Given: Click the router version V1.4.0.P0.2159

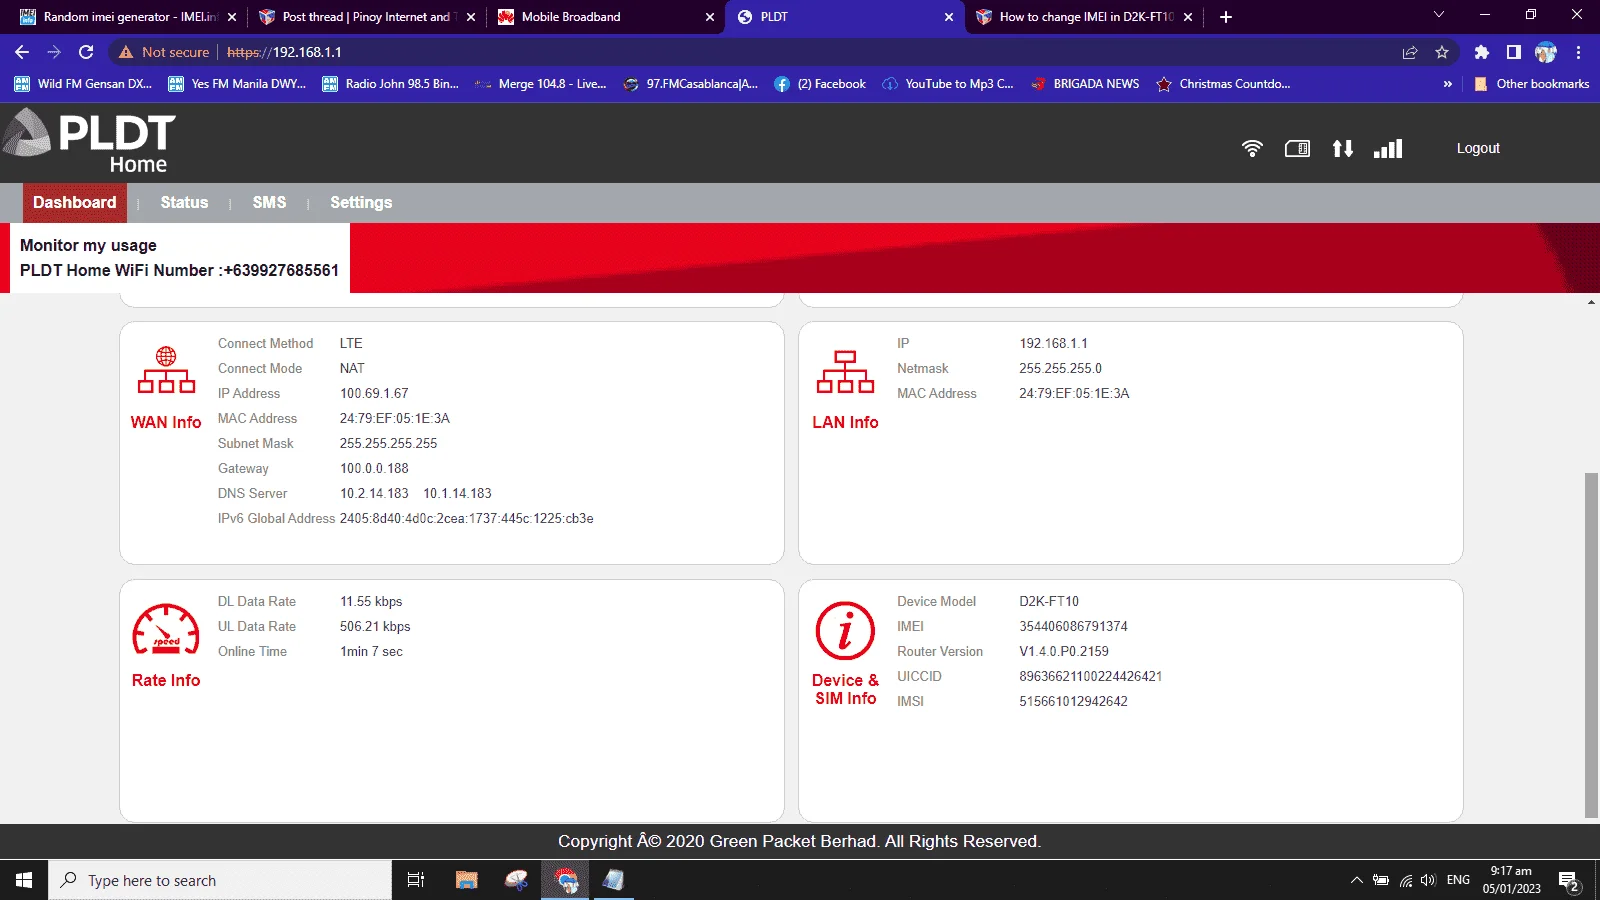Looking at the screenshot, I should click(1064, 651).
